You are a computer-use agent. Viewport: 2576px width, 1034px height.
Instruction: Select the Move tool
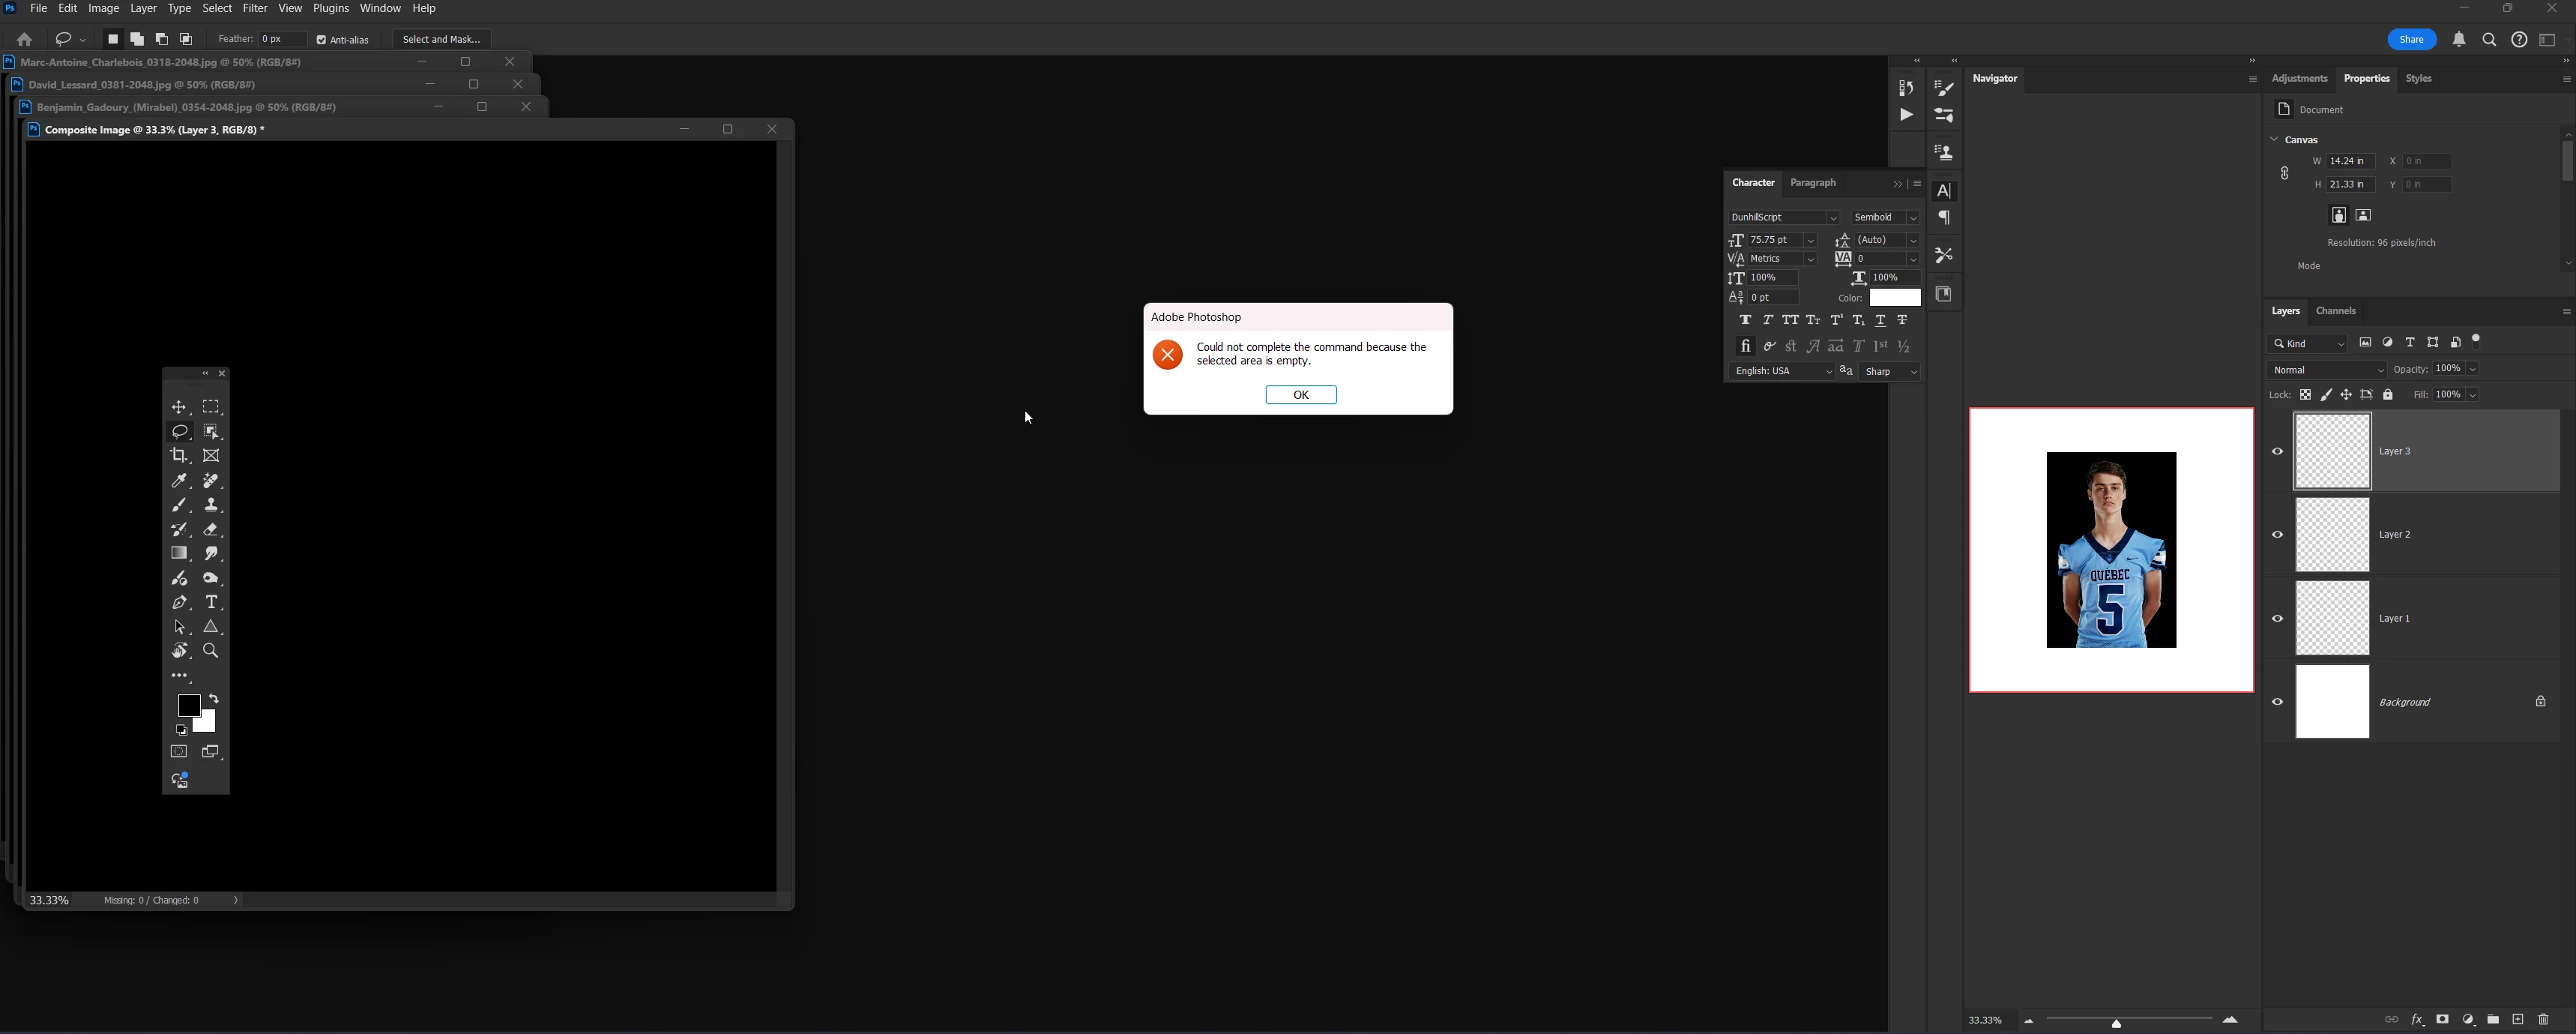pyautogui.click(x=179, y=407)
